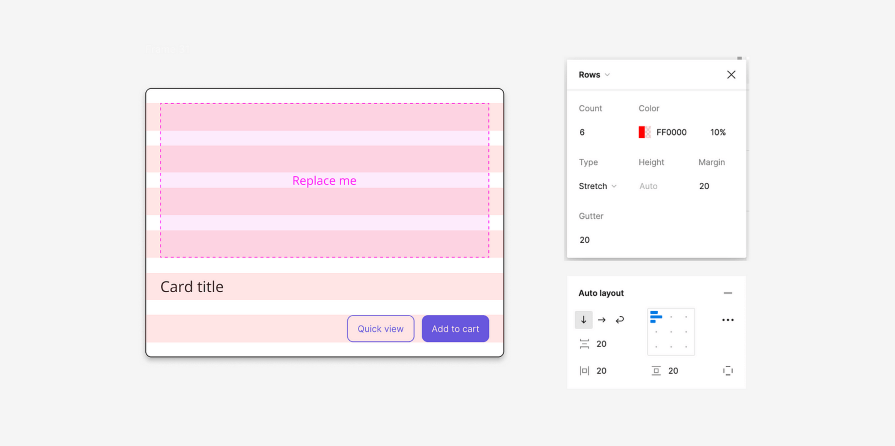
Task: Open the Rows grid type dropdown
Action: click(594, 75)
